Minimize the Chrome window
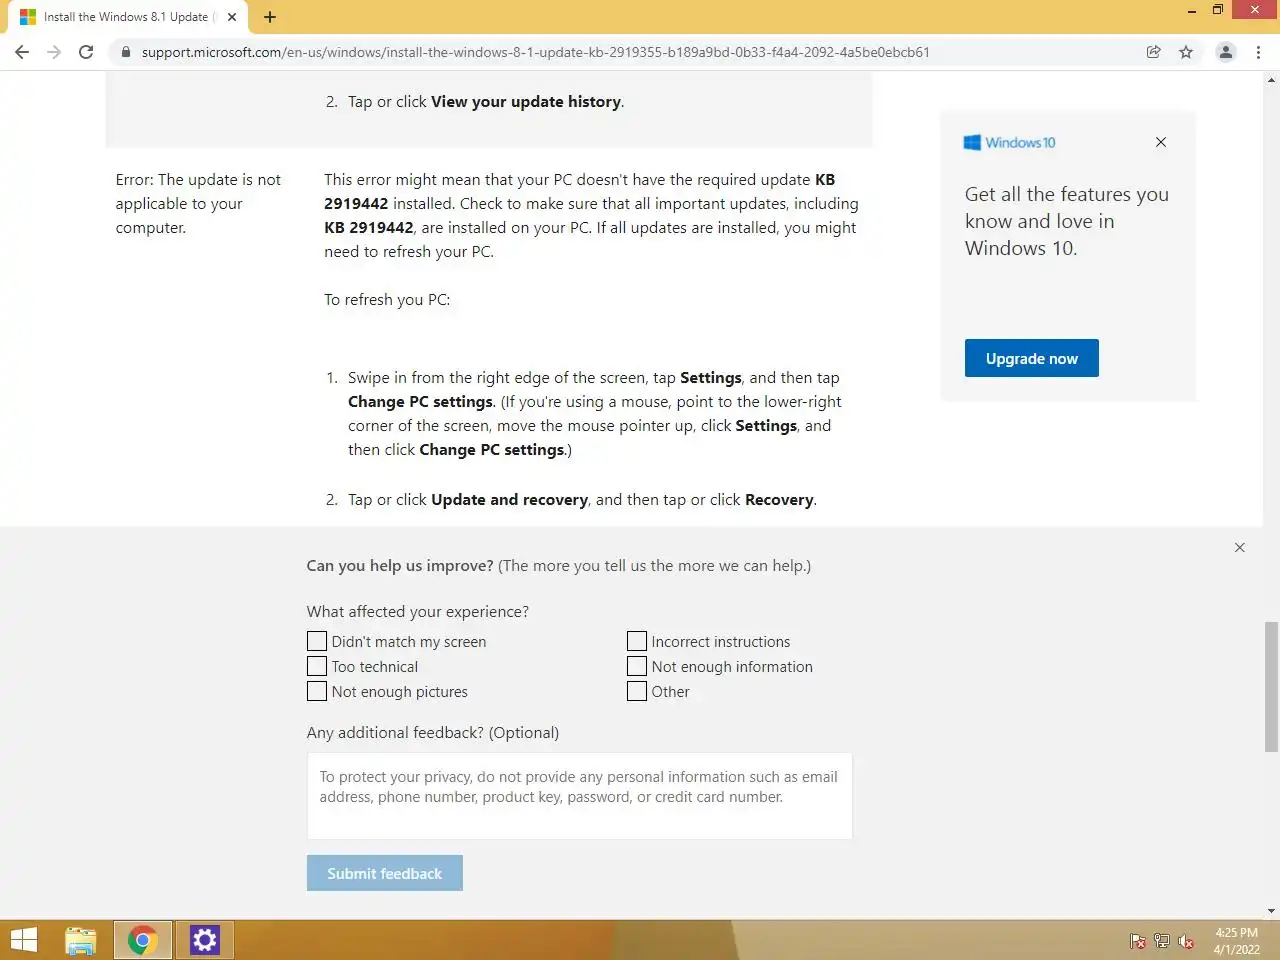The width and height of the screenshot is (1280, 960). [x=1191, y=10]
